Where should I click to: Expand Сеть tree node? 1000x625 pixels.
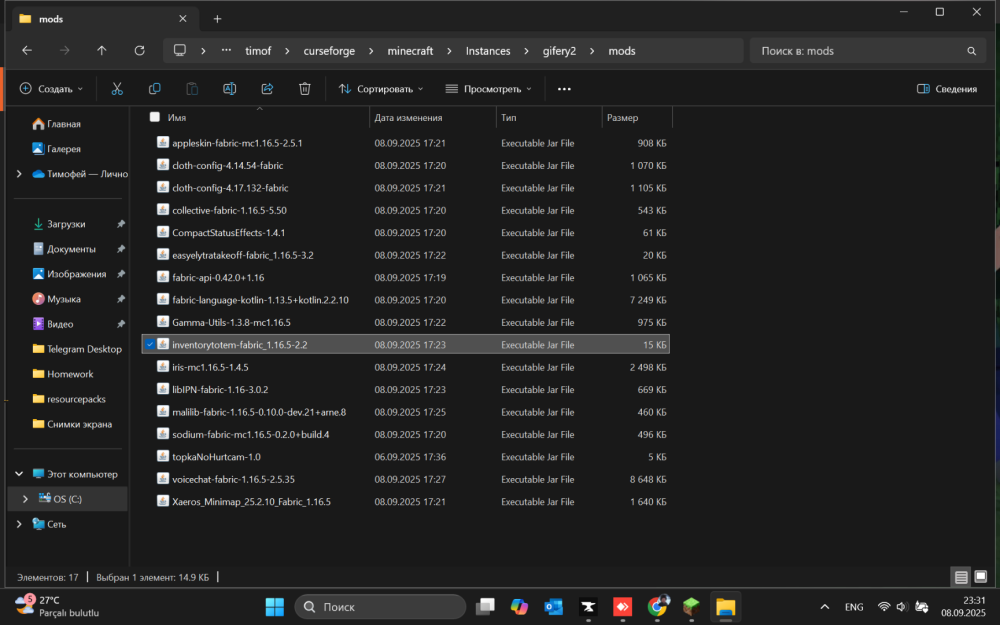tap(19, 524)
